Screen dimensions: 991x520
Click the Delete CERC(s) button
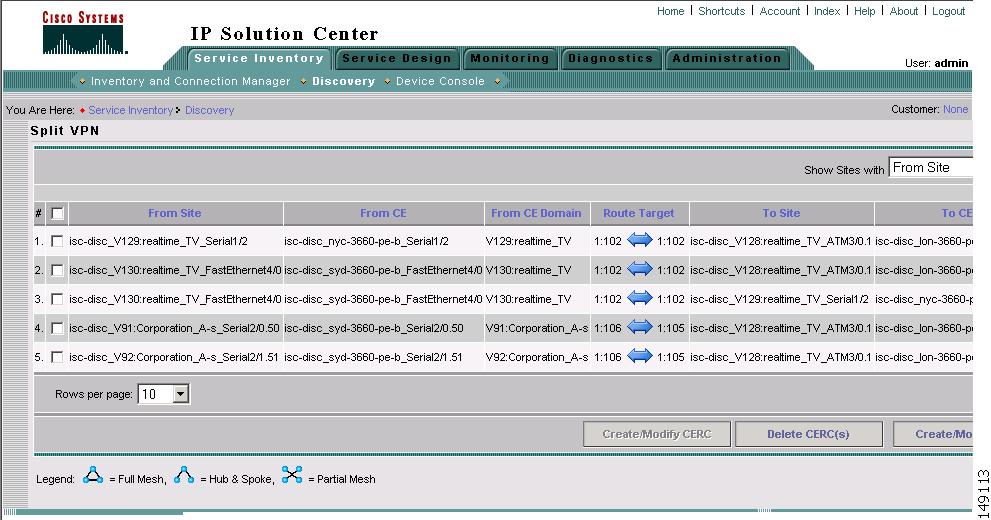click(x=808, y=434)
